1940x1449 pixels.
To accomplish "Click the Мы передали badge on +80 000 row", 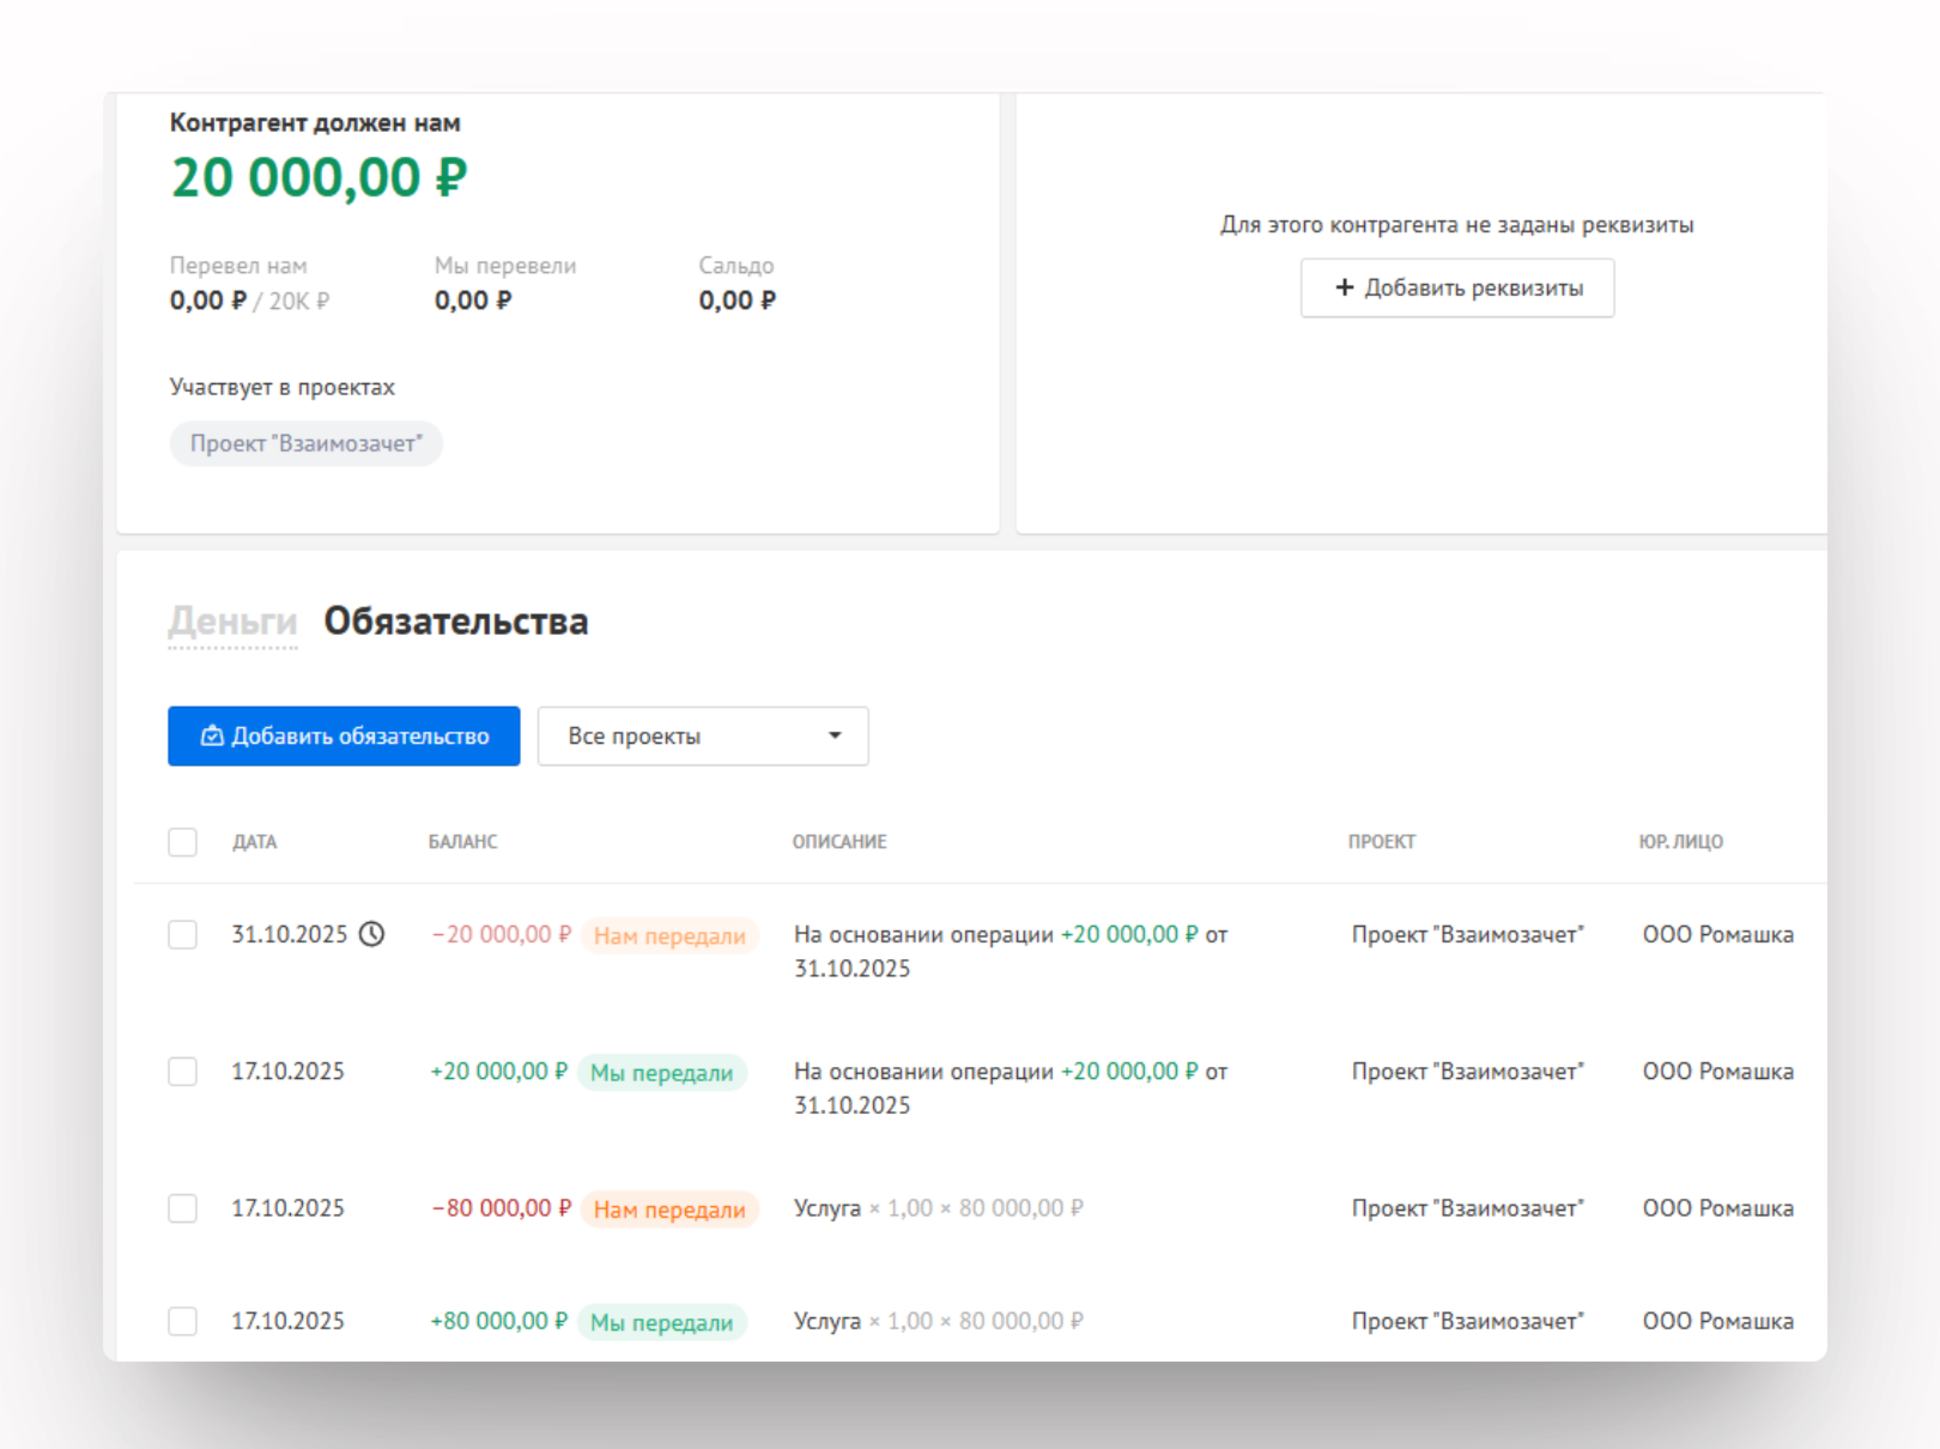I will (661, 1323).
